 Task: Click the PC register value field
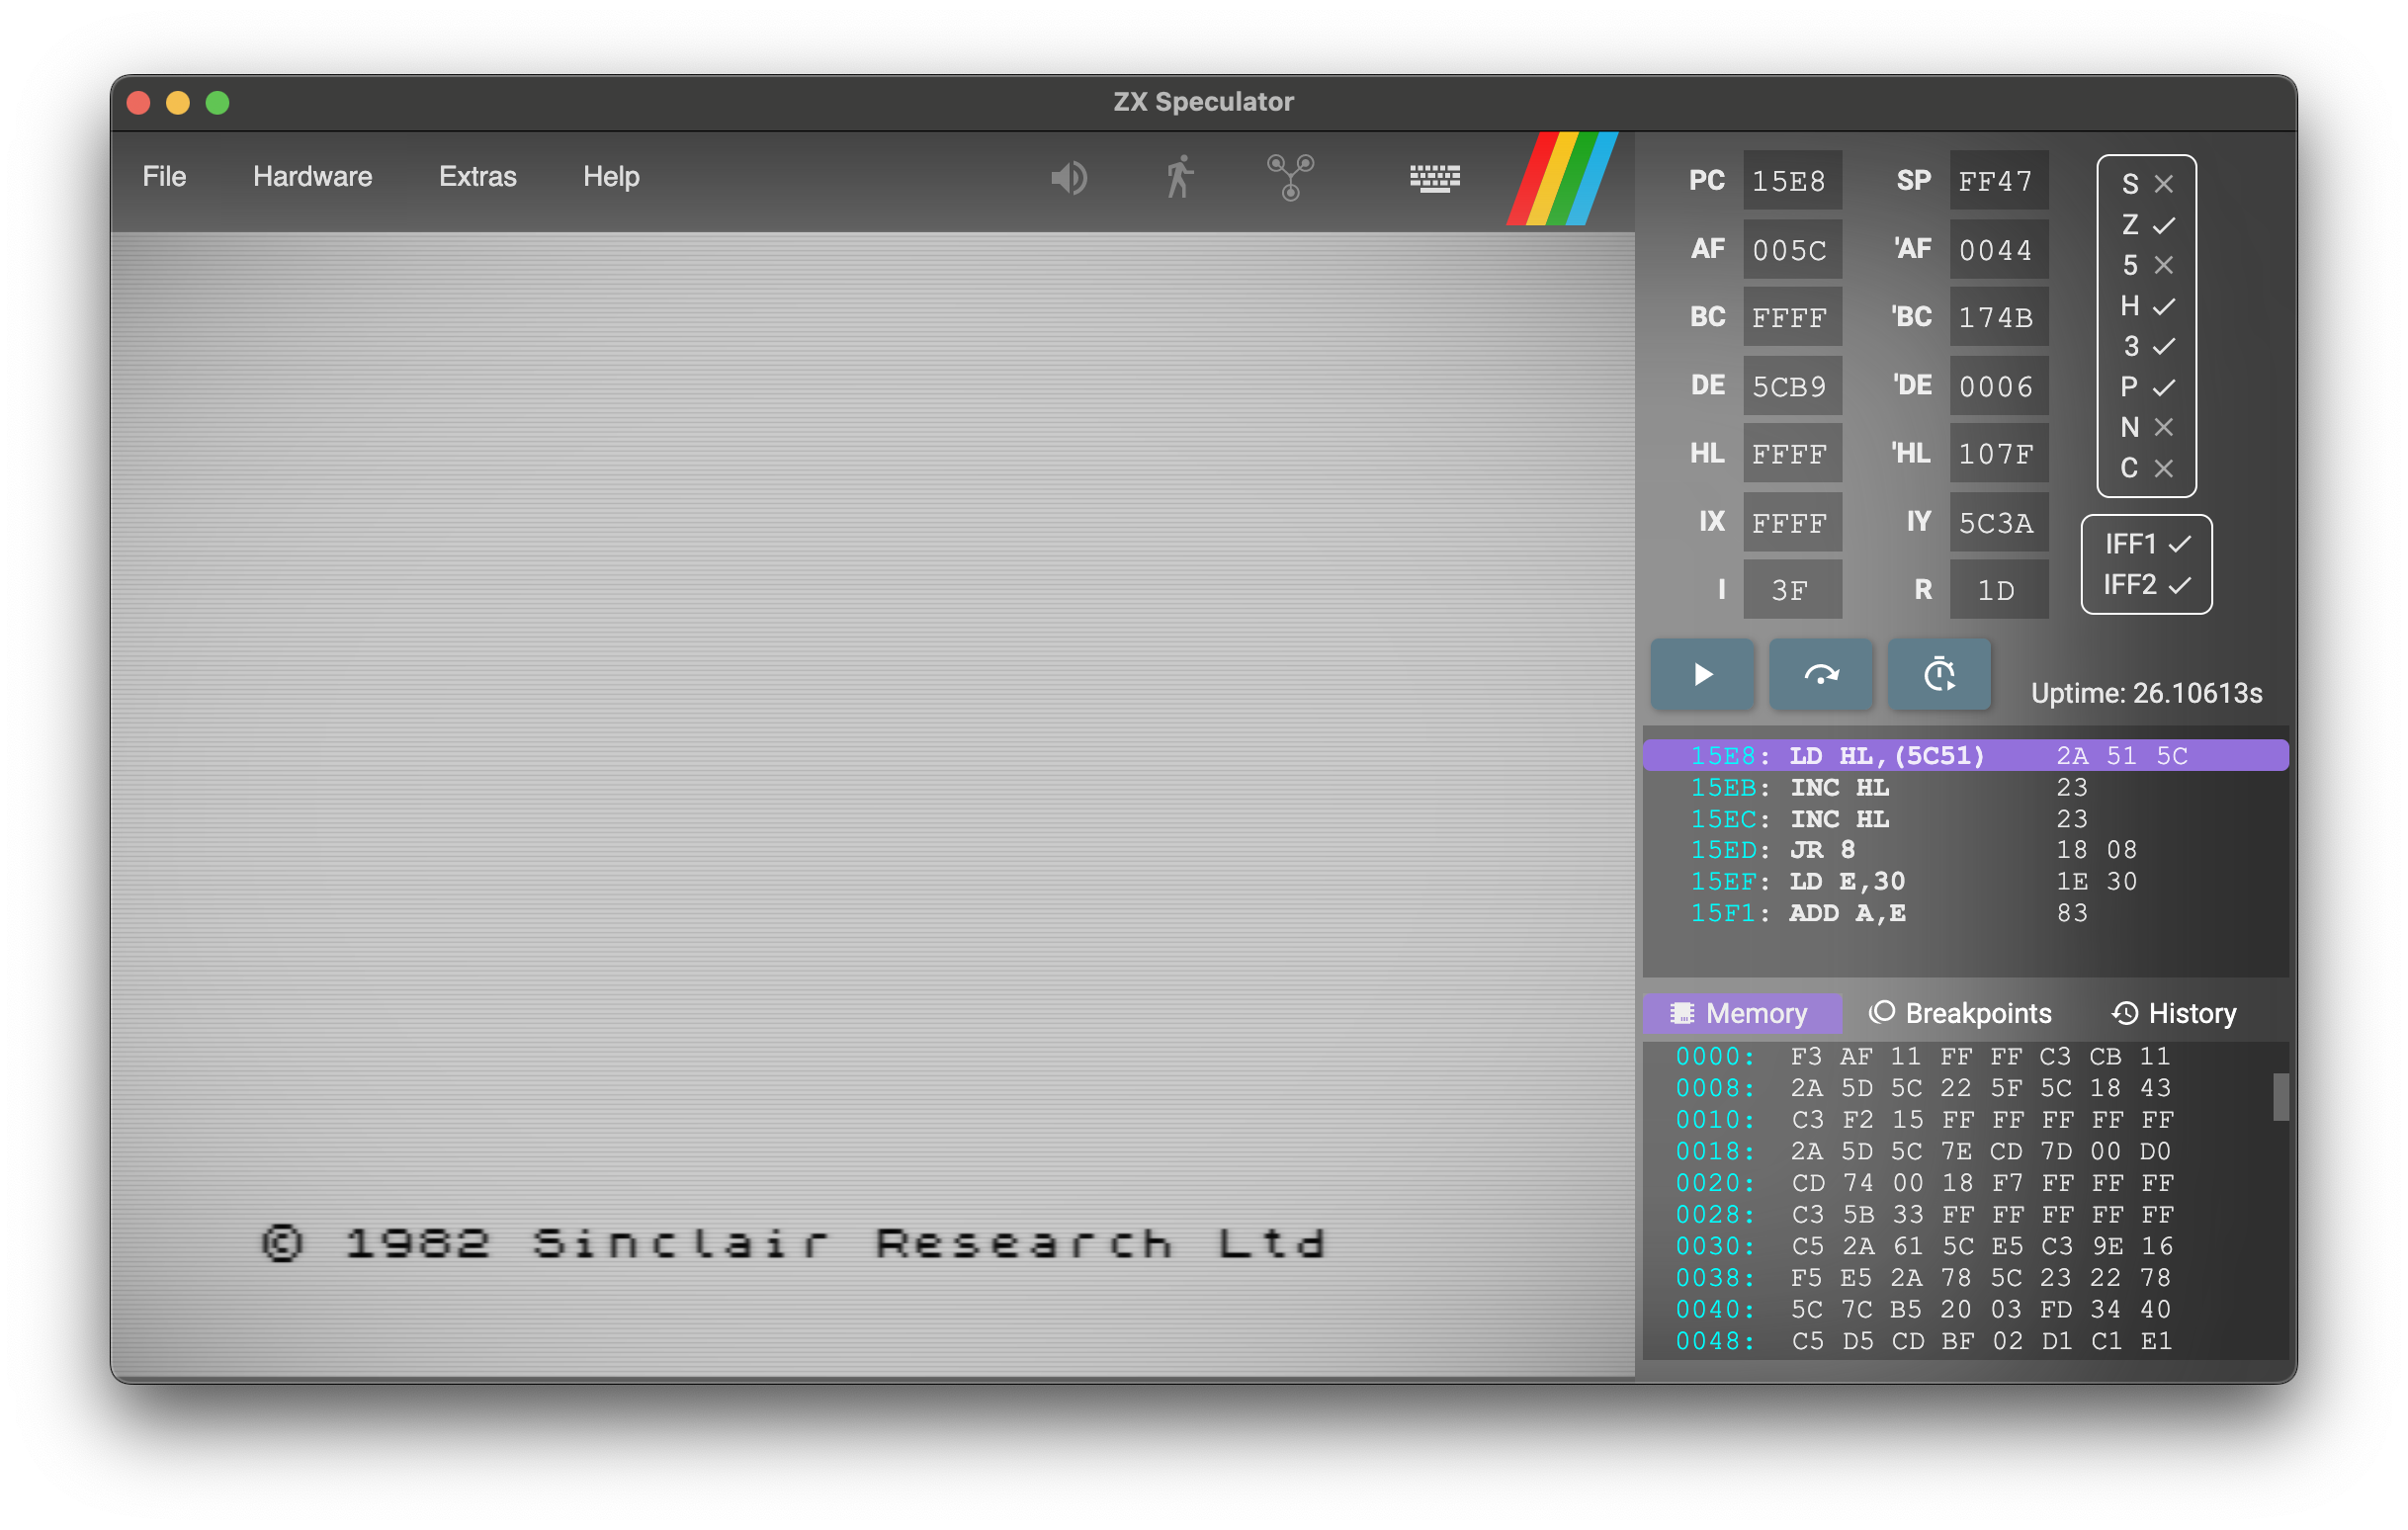[x=1791, y=181]
